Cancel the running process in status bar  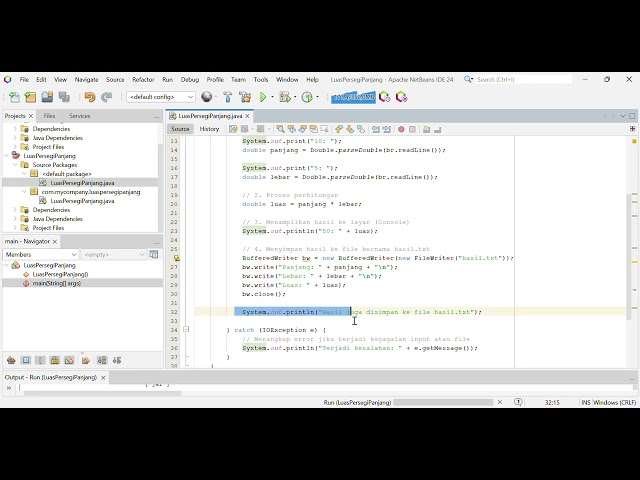(x=500, y=402)
